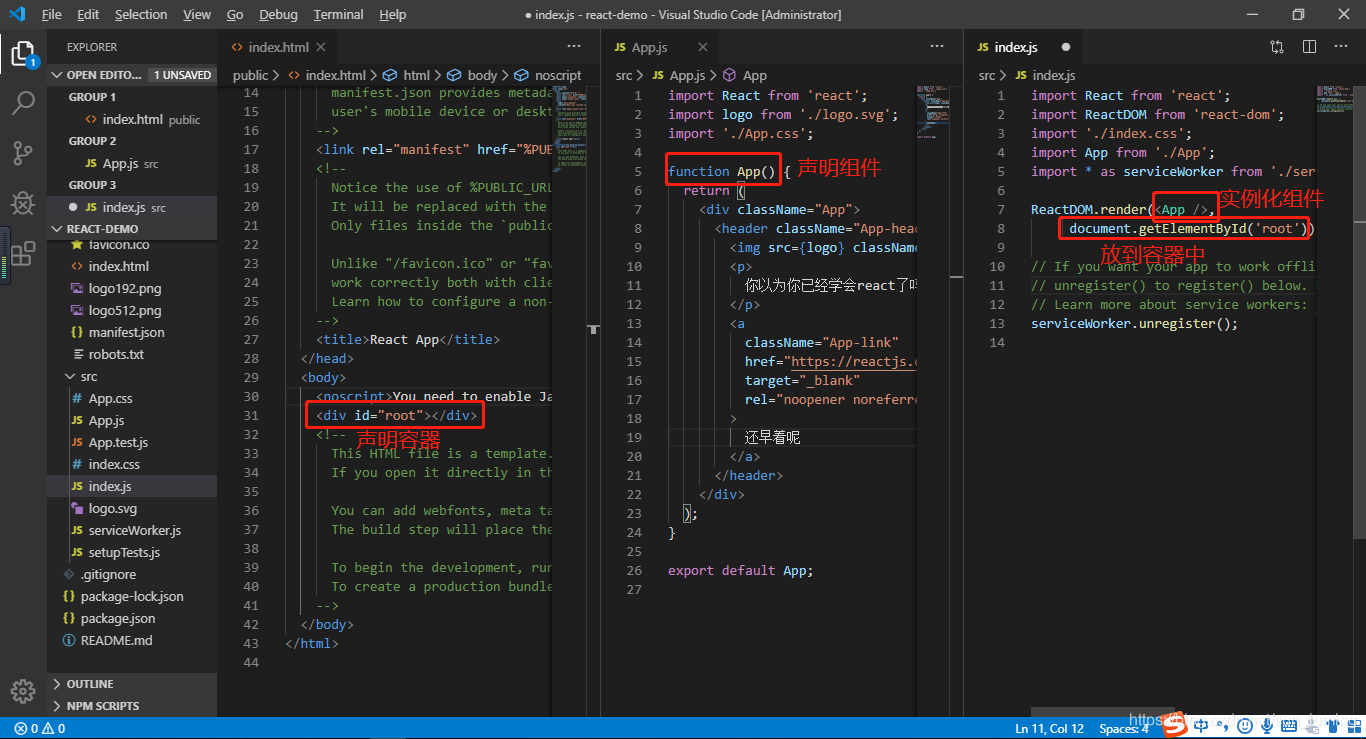The width and height of the screenshot is (1366, 739).
Task: Open logo512.png in the file tree
Action: click(132, 310)
